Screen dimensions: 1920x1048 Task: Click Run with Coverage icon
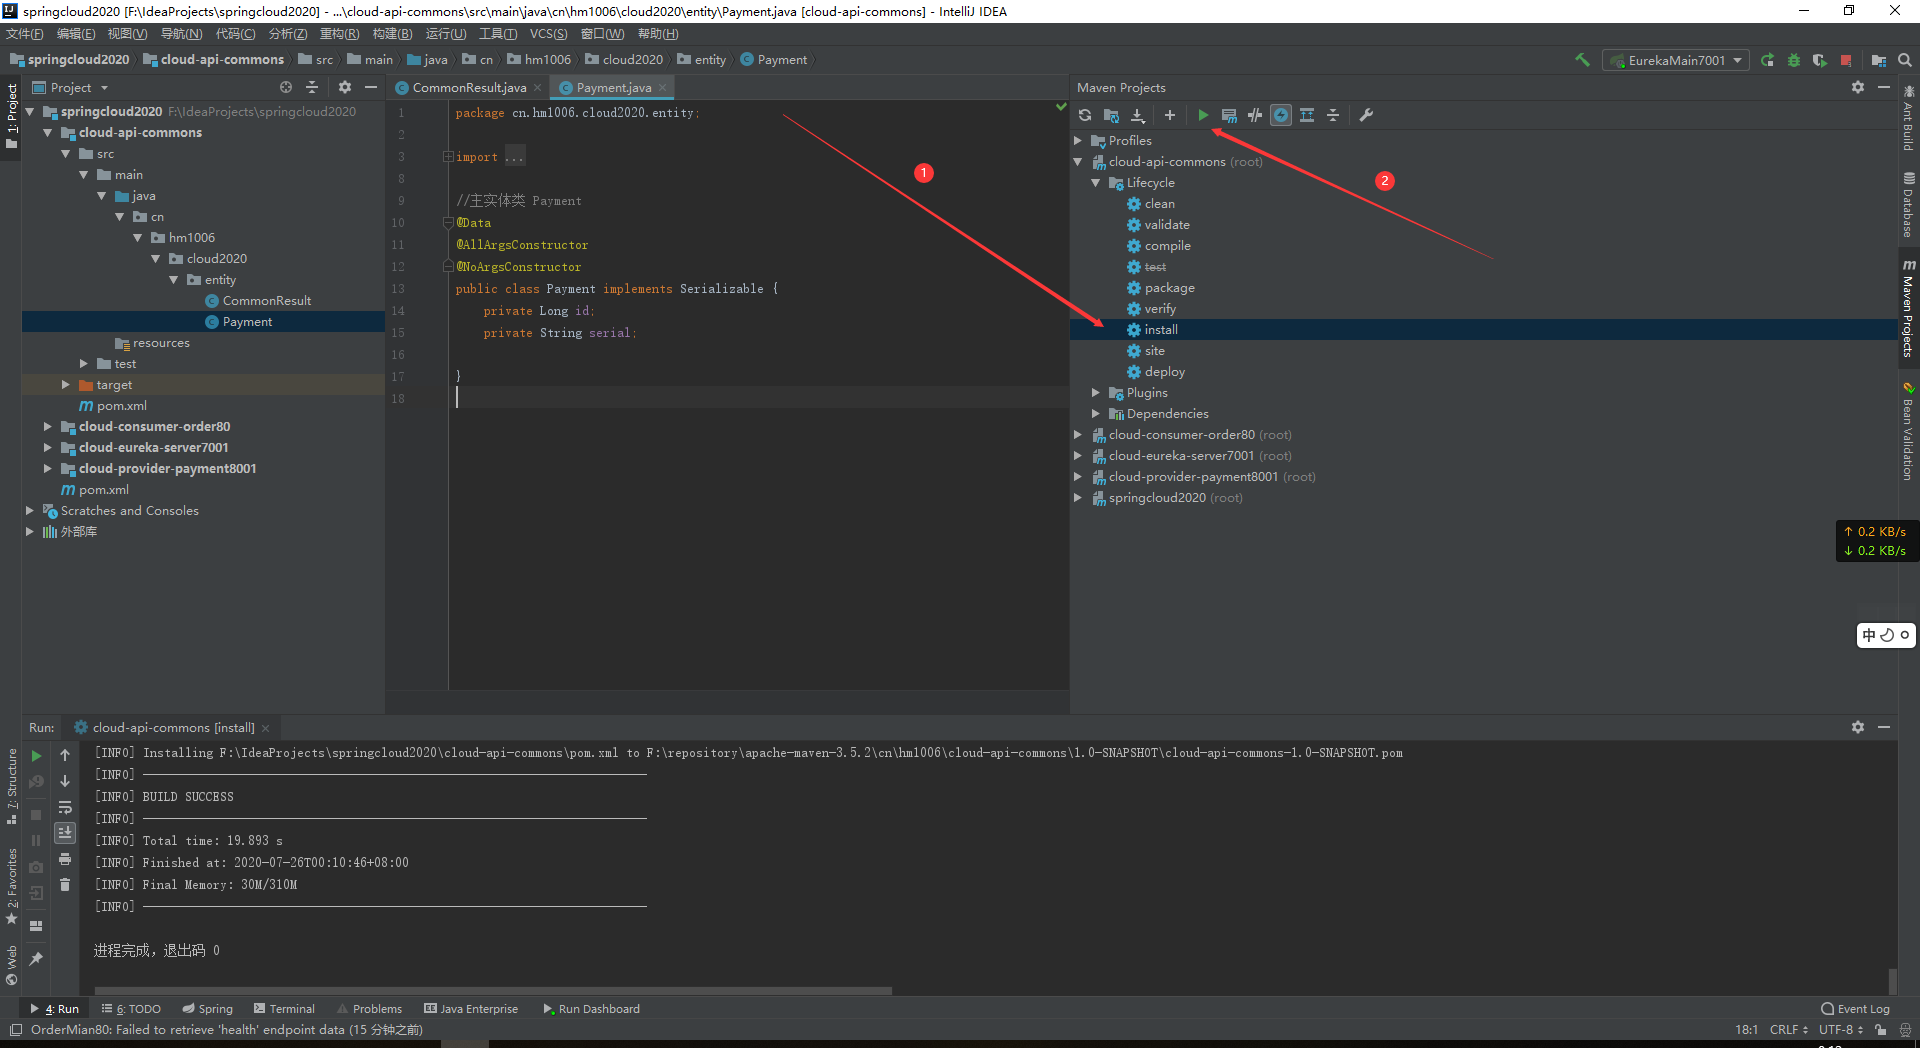click(1820, 60)
